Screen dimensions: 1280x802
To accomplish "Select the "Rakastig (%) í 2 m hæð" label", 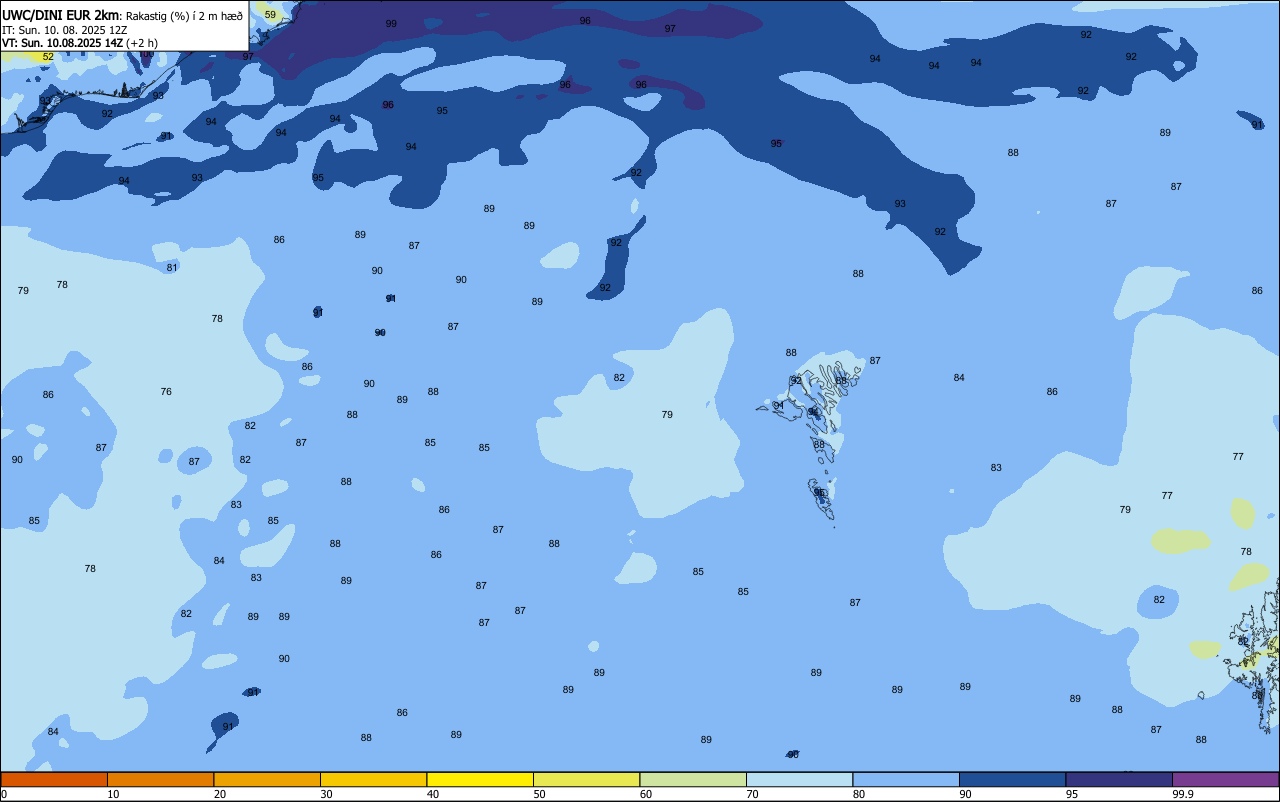I will (x=184, y=16).
